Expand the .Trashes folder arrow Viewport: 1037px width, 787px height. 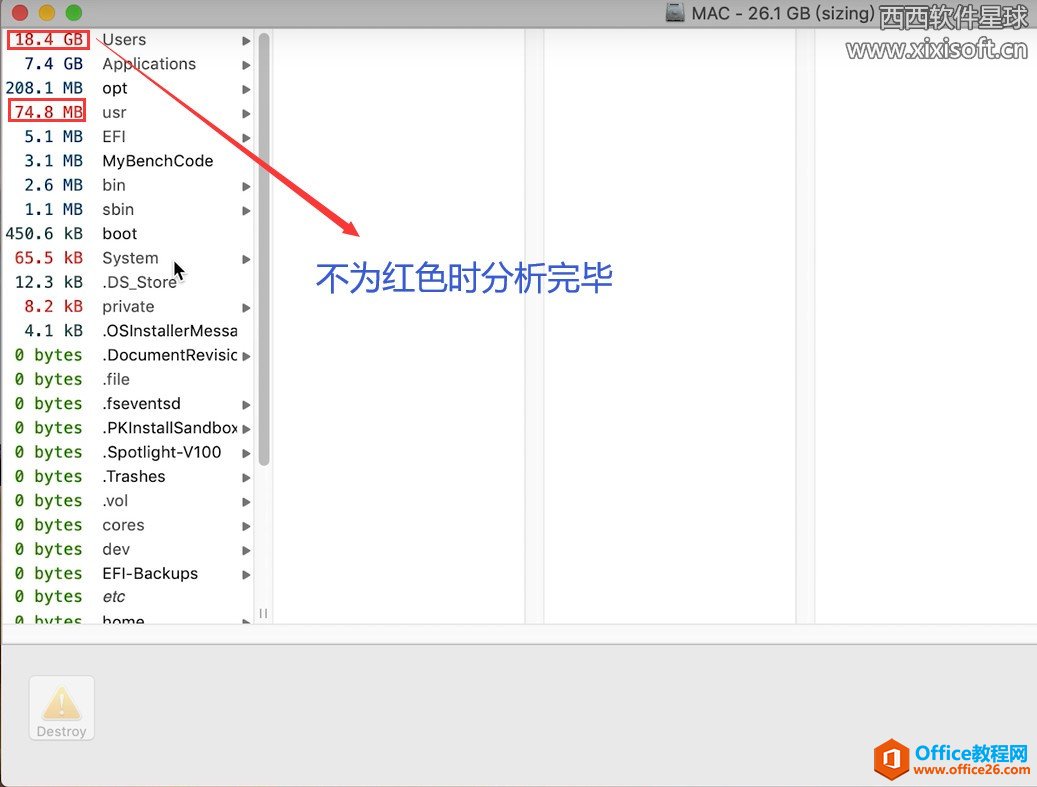click(246, 477)
